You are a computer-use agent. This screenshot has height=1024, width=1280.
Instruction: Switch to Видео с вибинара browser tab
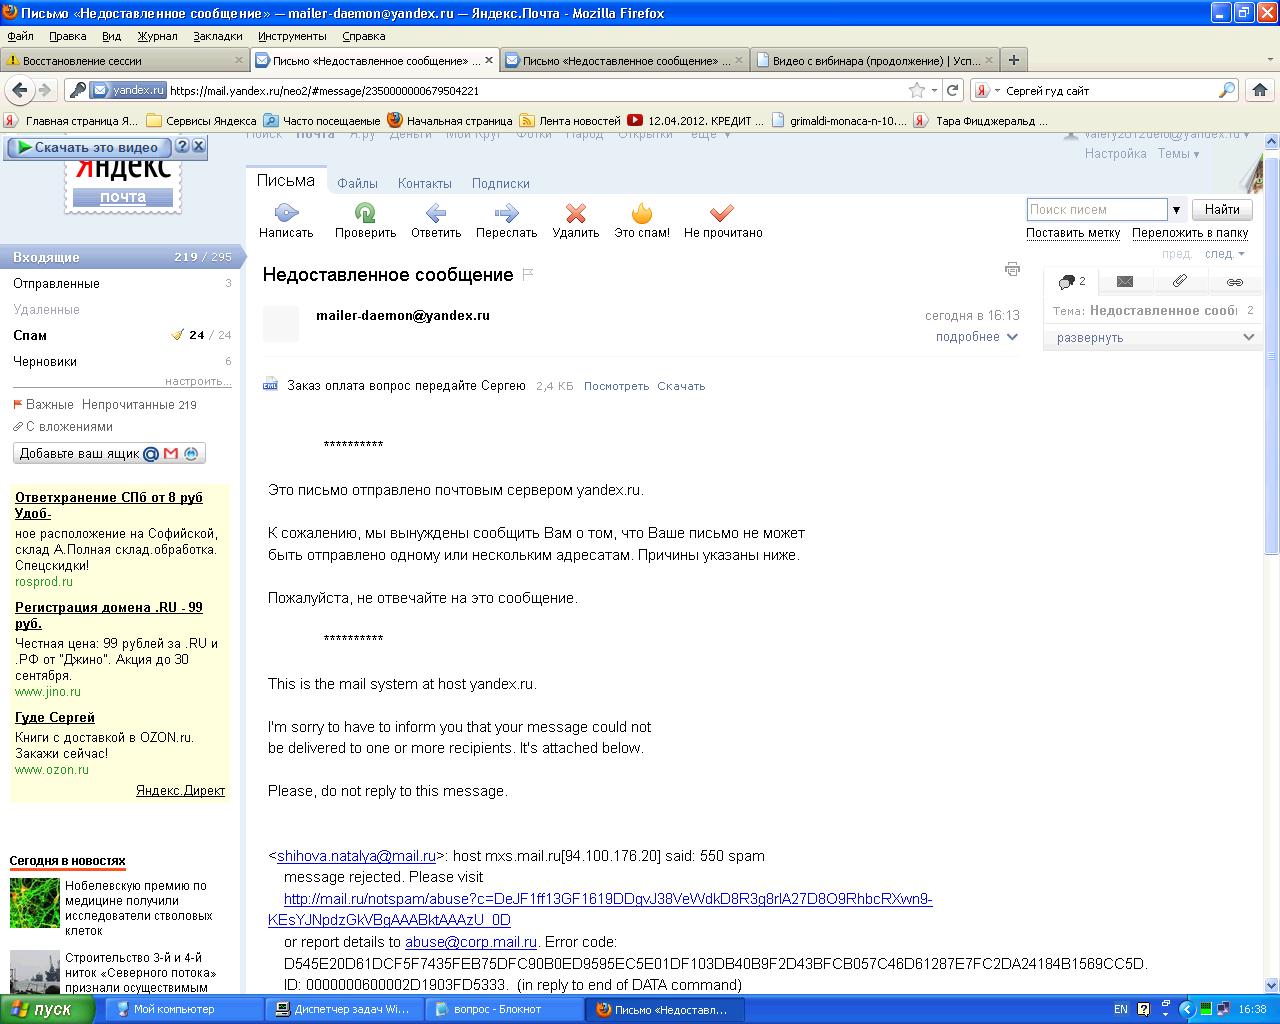tap(874, 61)
